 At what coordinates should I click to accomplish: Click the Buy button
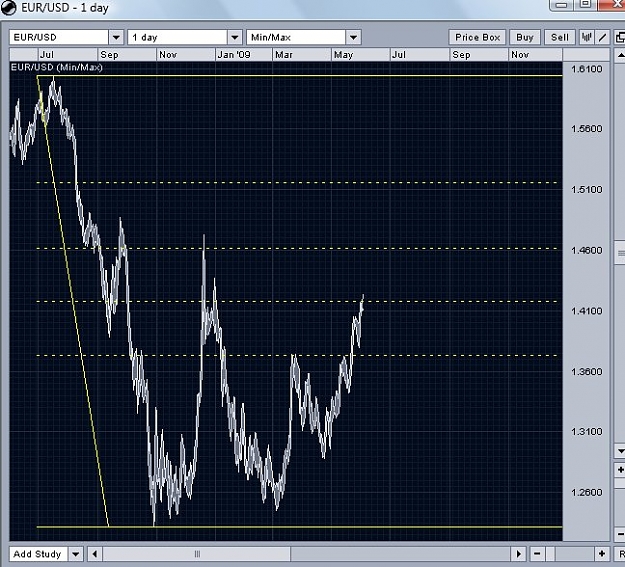[x=525, y=37]
